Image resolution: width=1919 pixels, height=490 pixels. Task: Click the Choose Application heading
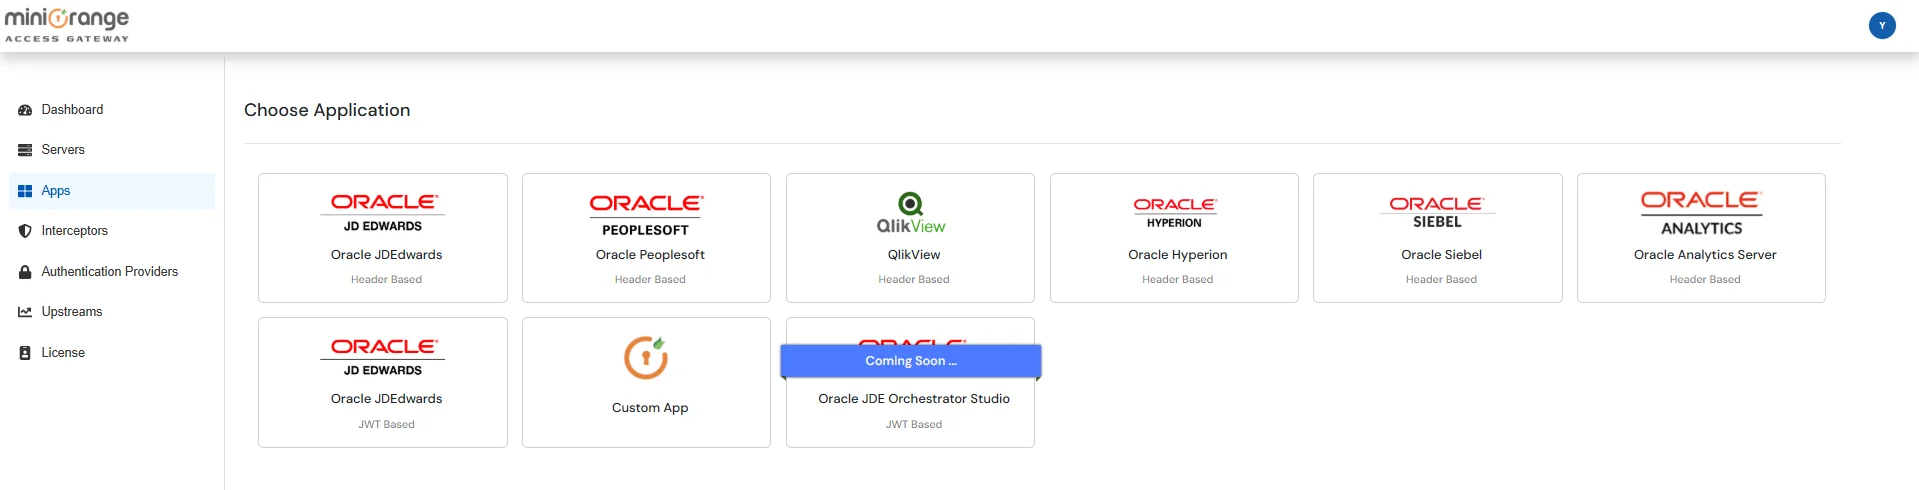pos(327,110)
